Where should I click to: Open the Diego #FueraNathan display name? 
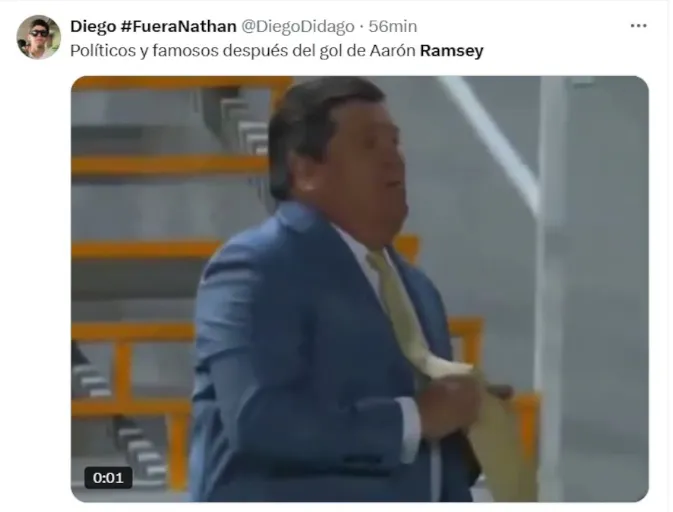153,27
